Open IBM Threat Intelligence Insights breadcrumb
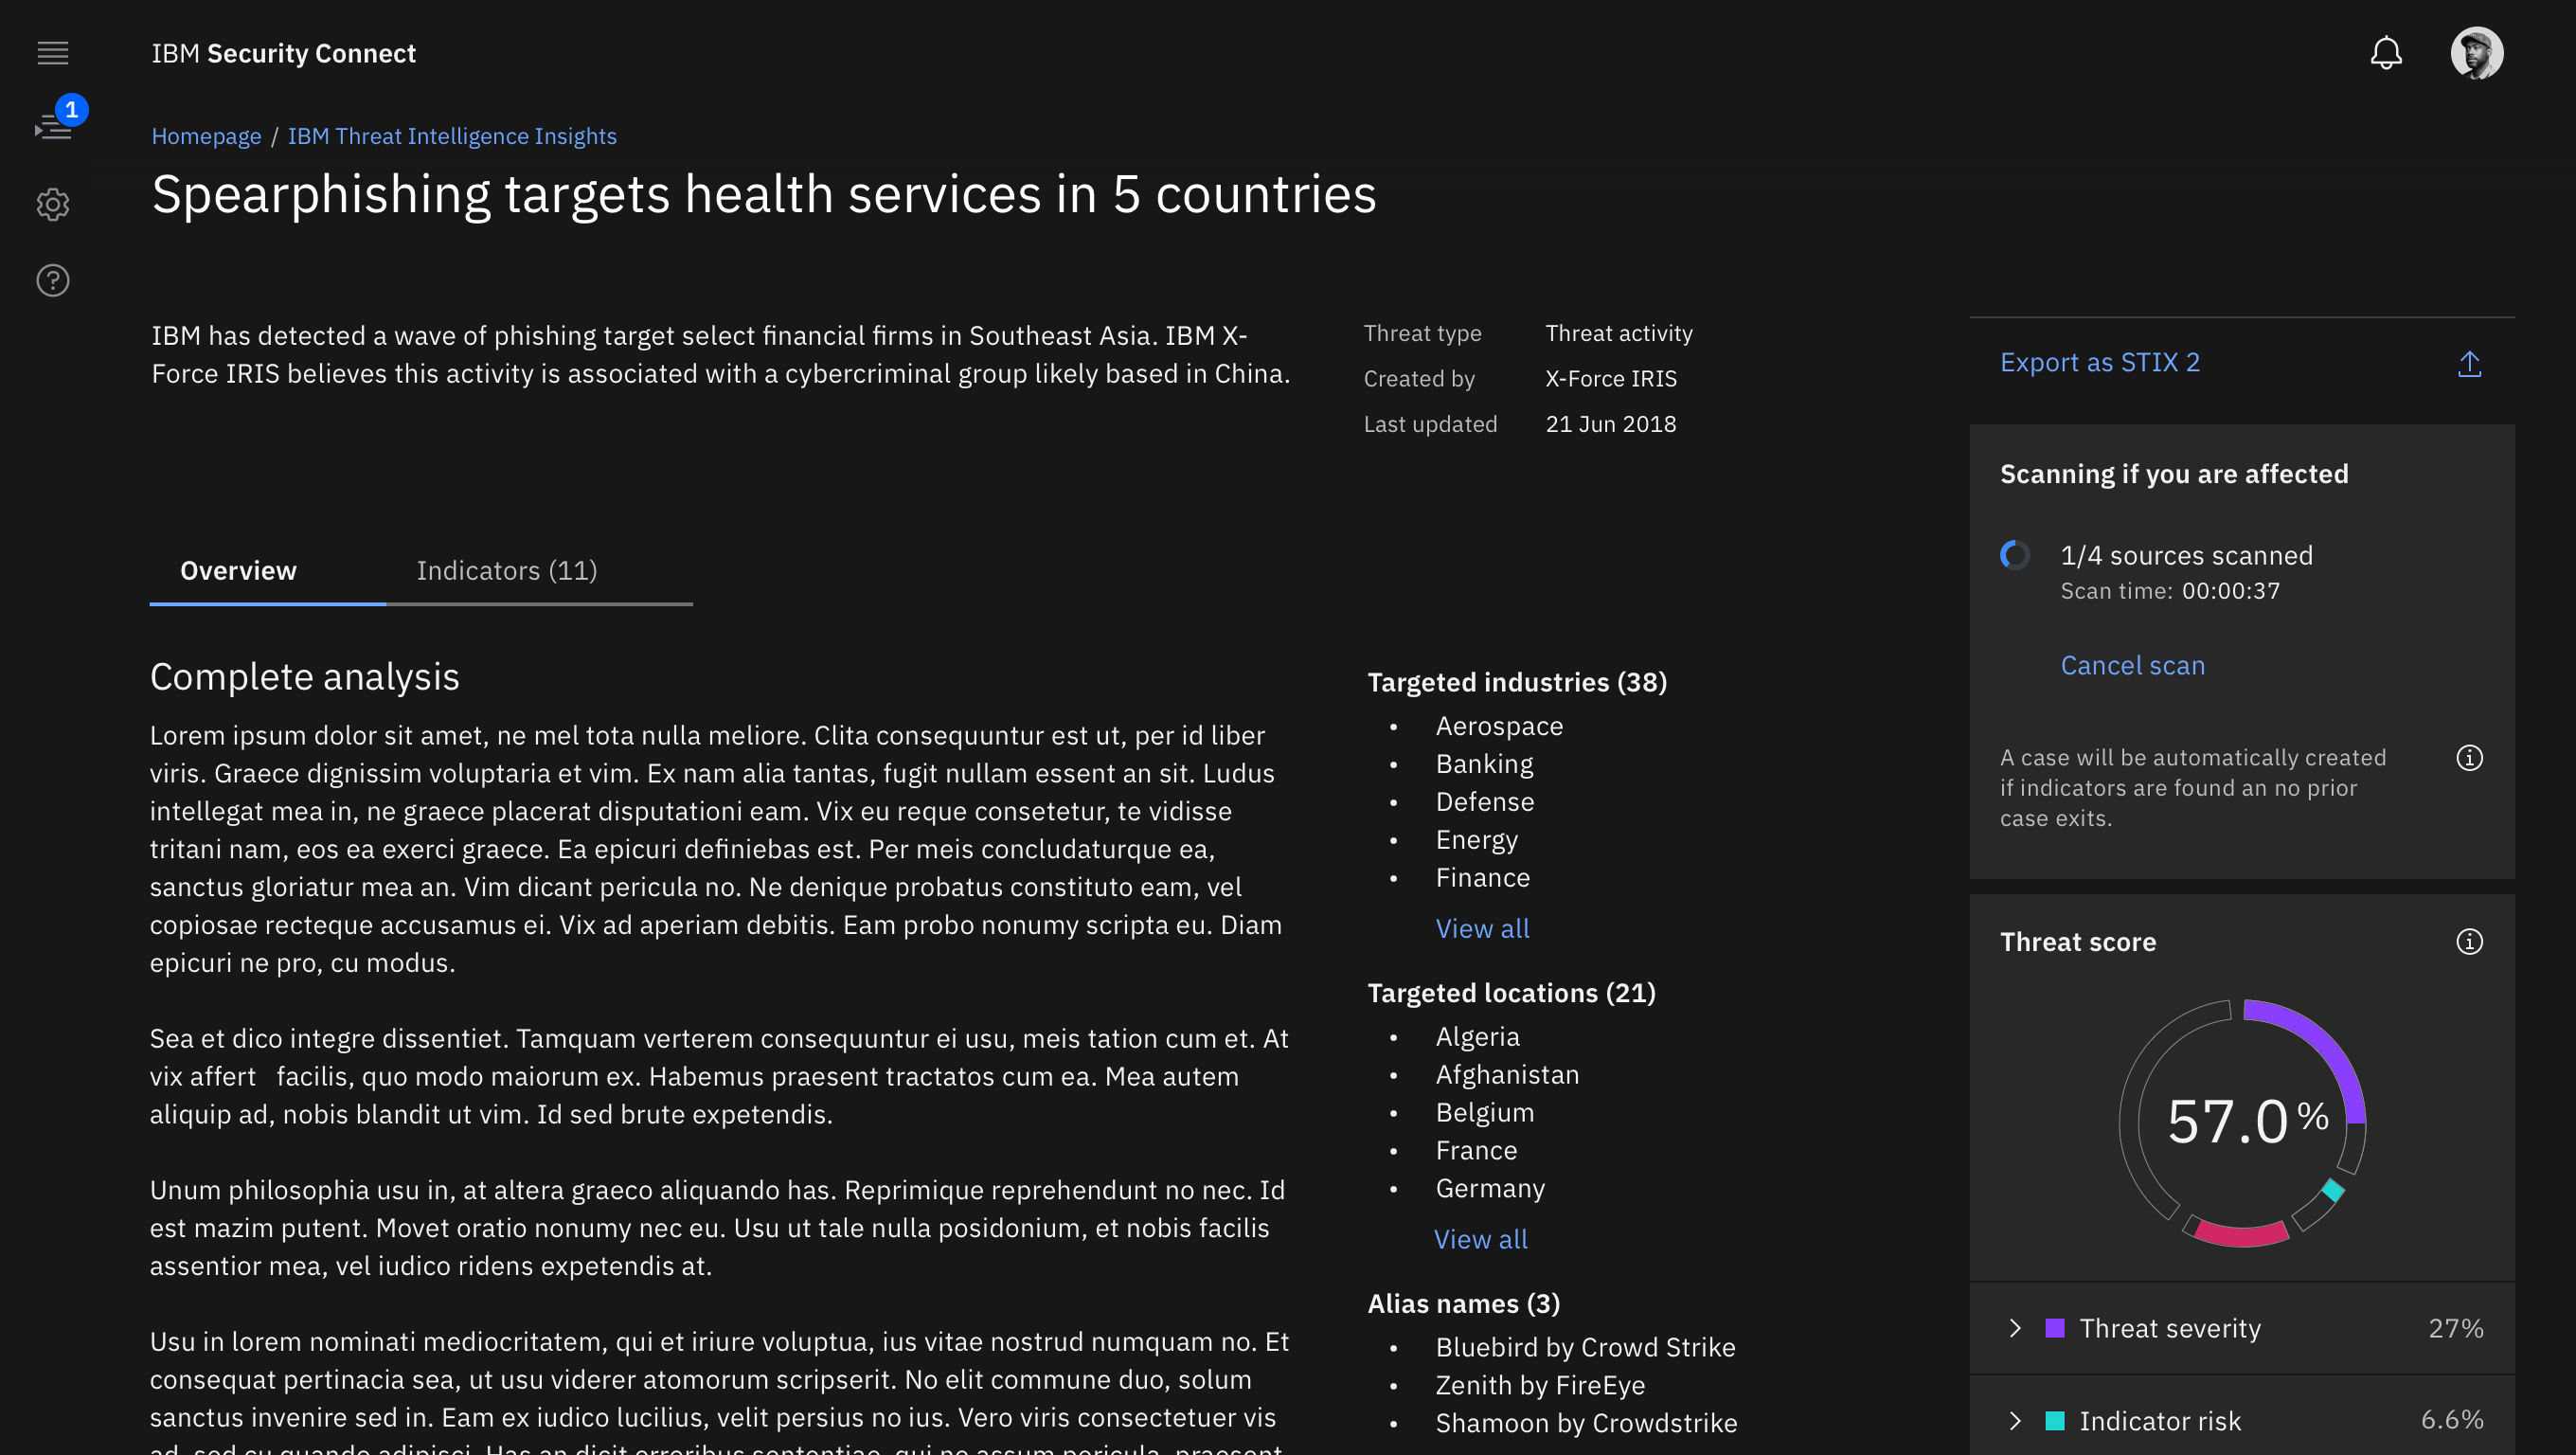 coord(452,136)
